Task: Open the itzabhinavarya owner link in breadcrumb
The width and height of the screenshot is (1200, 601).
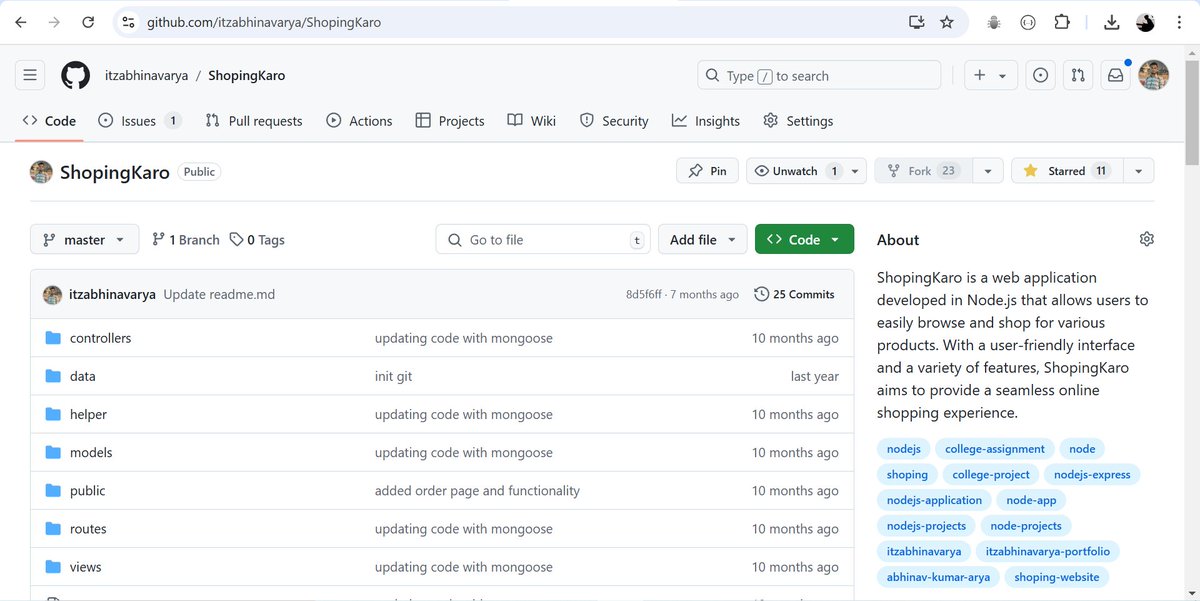Action: tap(146, 75)
